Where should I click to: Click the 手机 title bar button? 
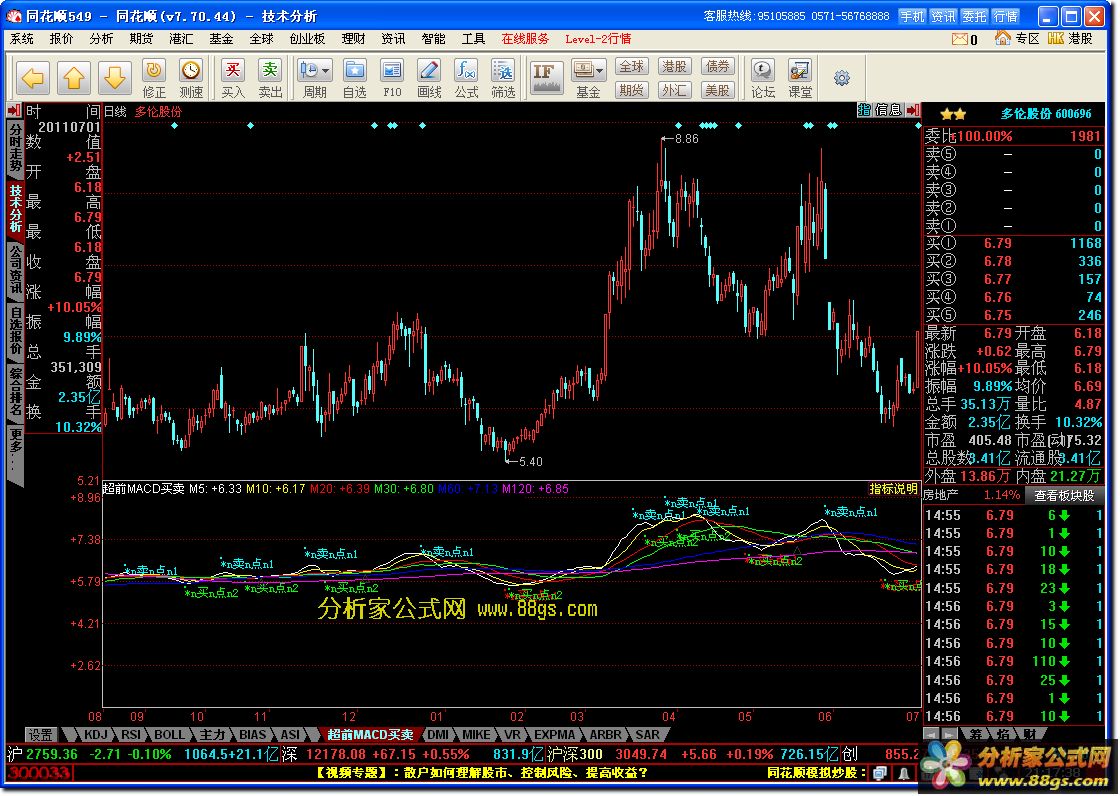pos(911,16)
